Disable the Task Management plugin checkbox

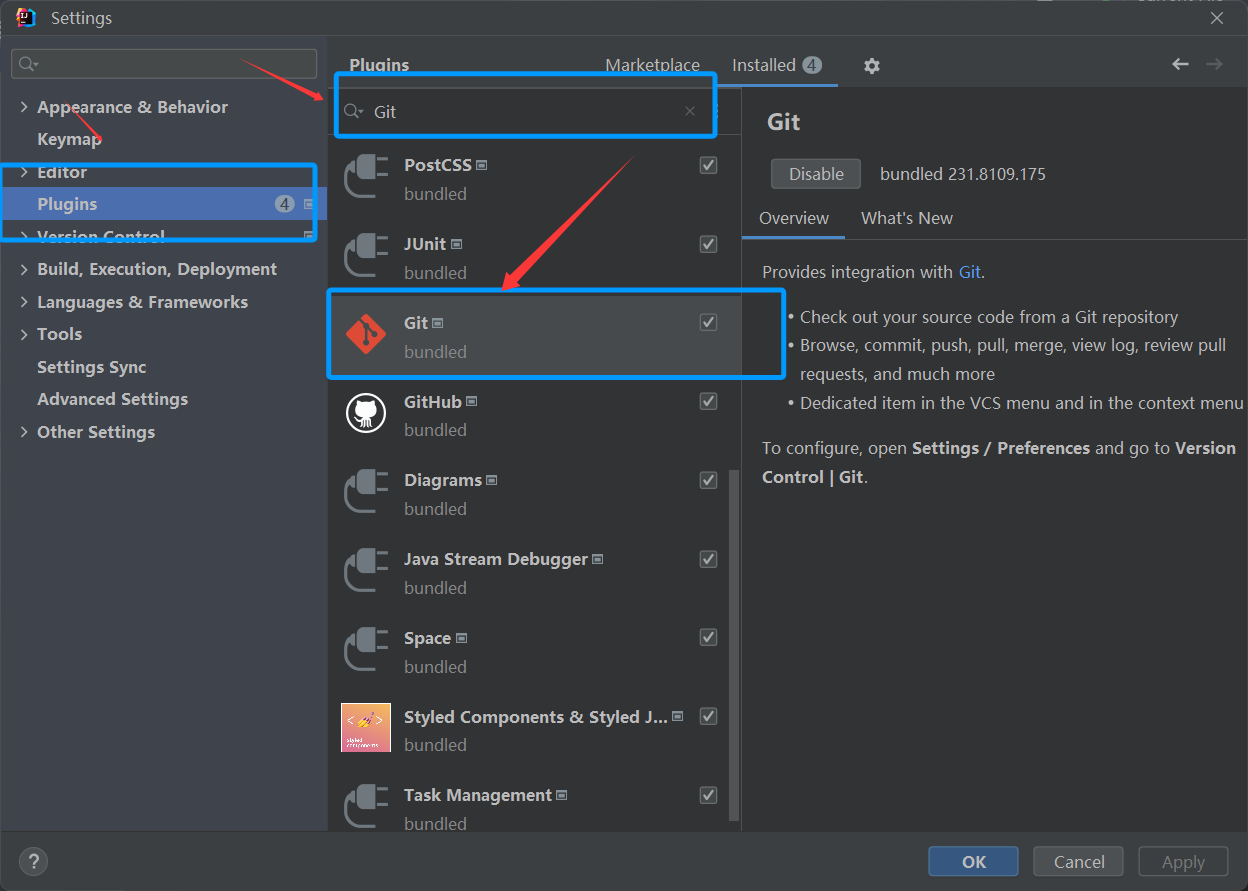tap(709, 795)
